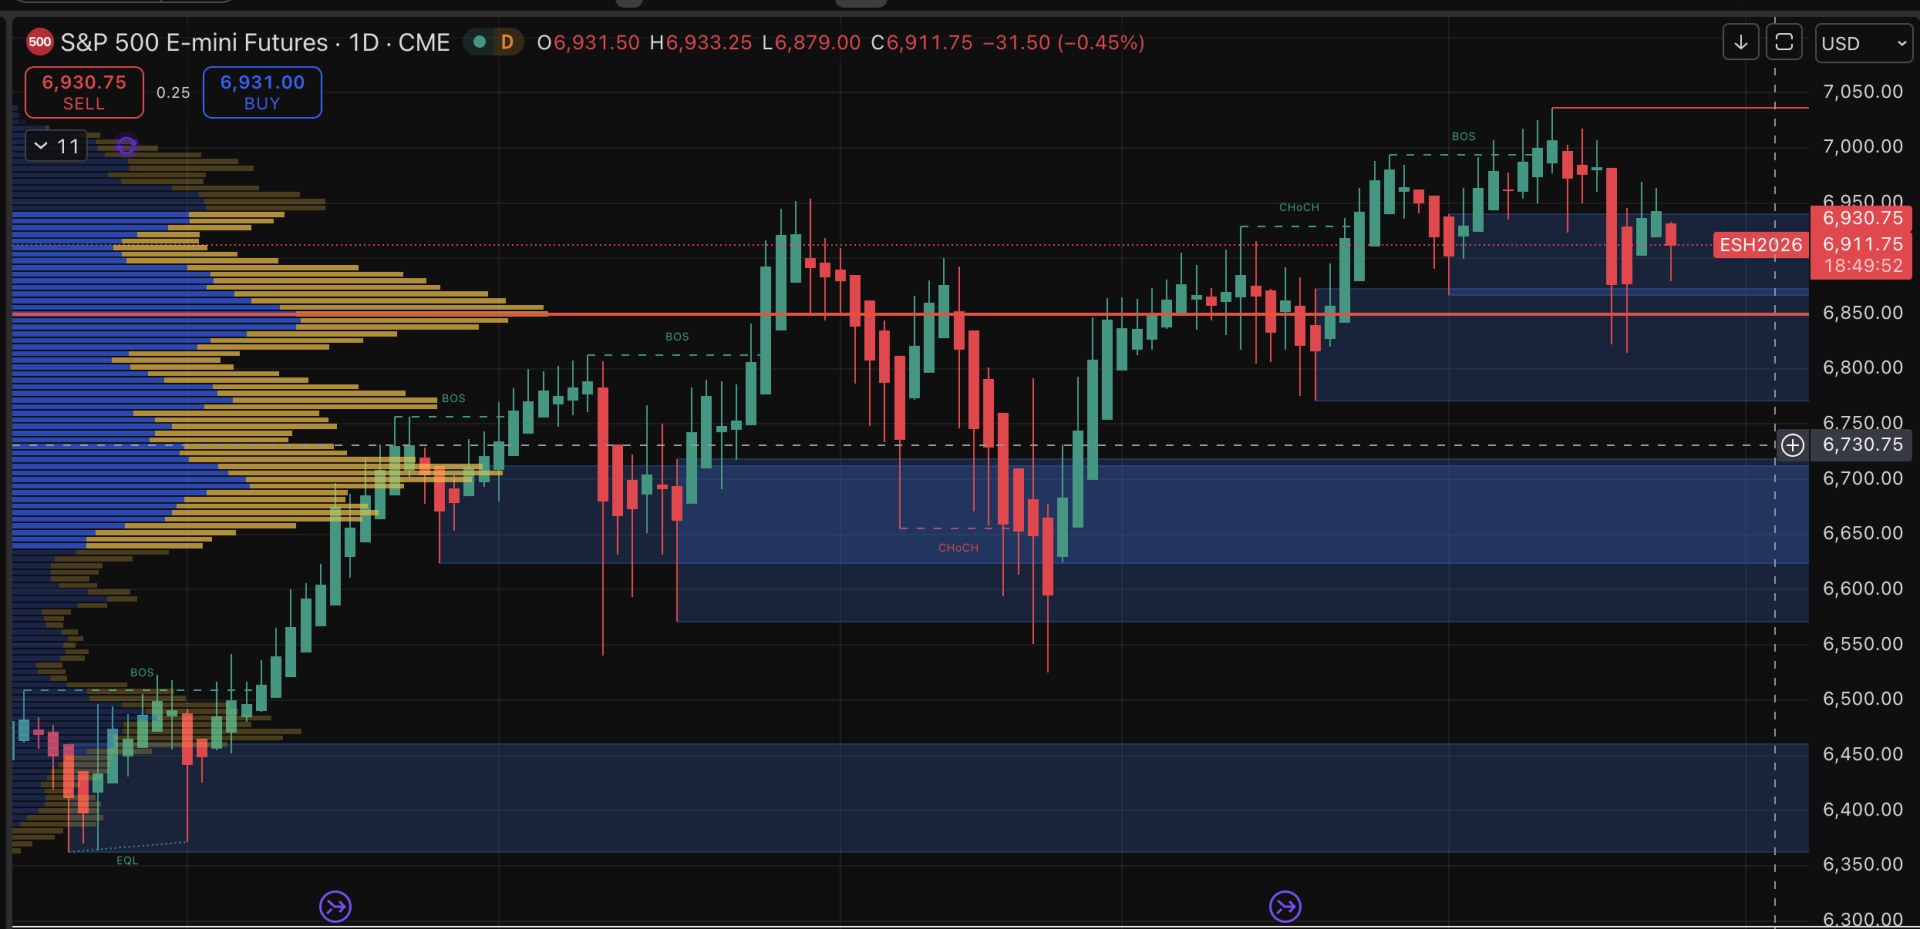This screenshot has height=929, width=1920.
Task: Click the left purple contract rollover marker
Action: pyautogui.click(x=335, y=906)
